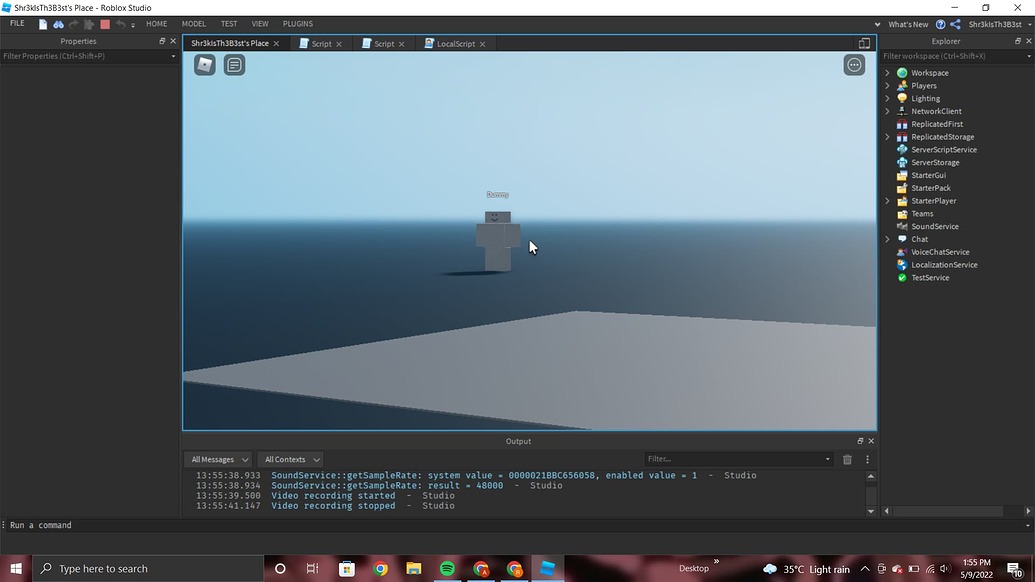Click the FILE menu button

click(17, 23)
